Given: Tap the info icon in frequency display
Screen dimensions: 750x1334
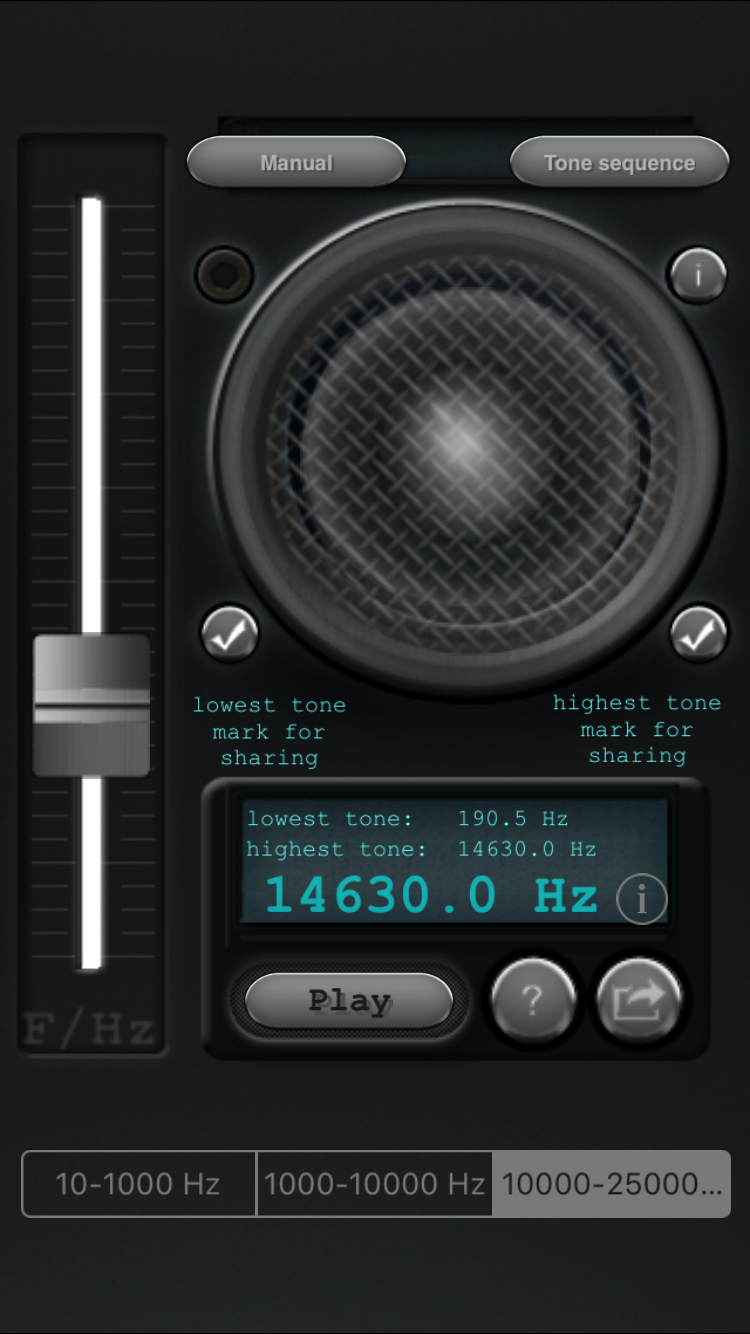Looking at the screenshot, I should coord(641,900).
